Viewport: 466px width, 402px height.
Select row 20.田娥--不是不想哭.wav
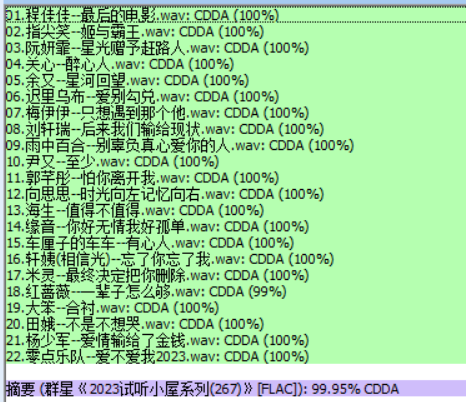236,324
